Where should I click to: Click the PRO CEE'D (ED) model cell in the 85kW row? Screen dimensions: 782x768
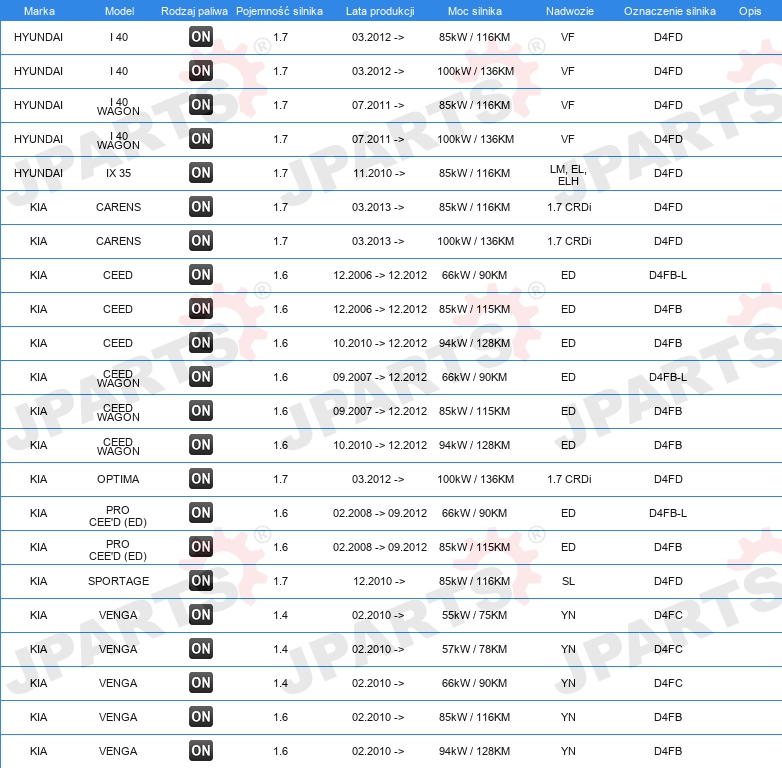click(x=118, y=550)
